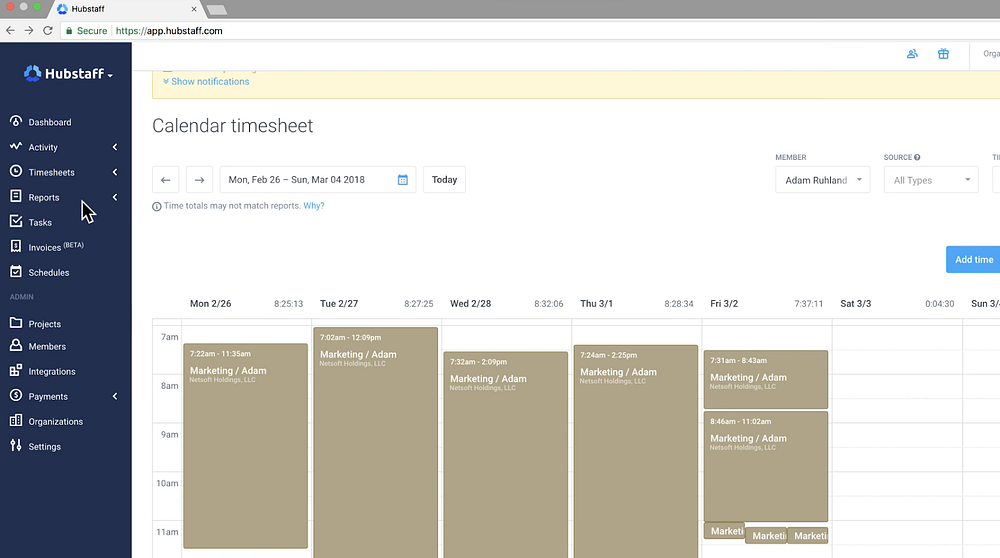Image resolution: width=1000 pixels, height=558 pixels.
Task: Click the Schedules calendar icon
Action: [16, 271]
